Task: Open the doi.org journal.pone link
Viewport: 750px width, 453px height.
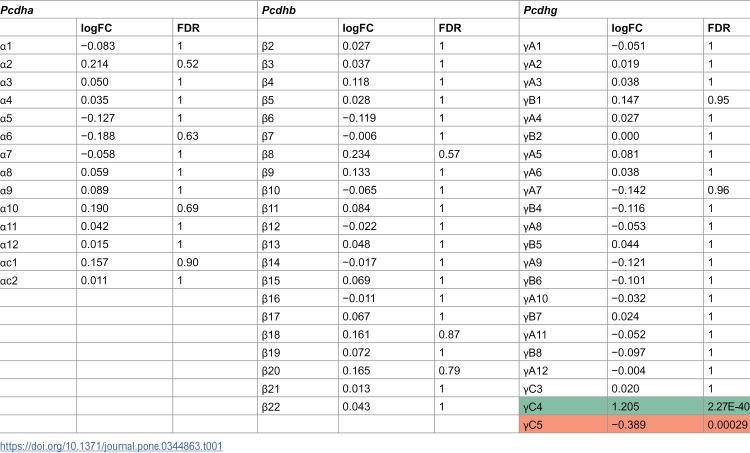Action: click(111, 446)
